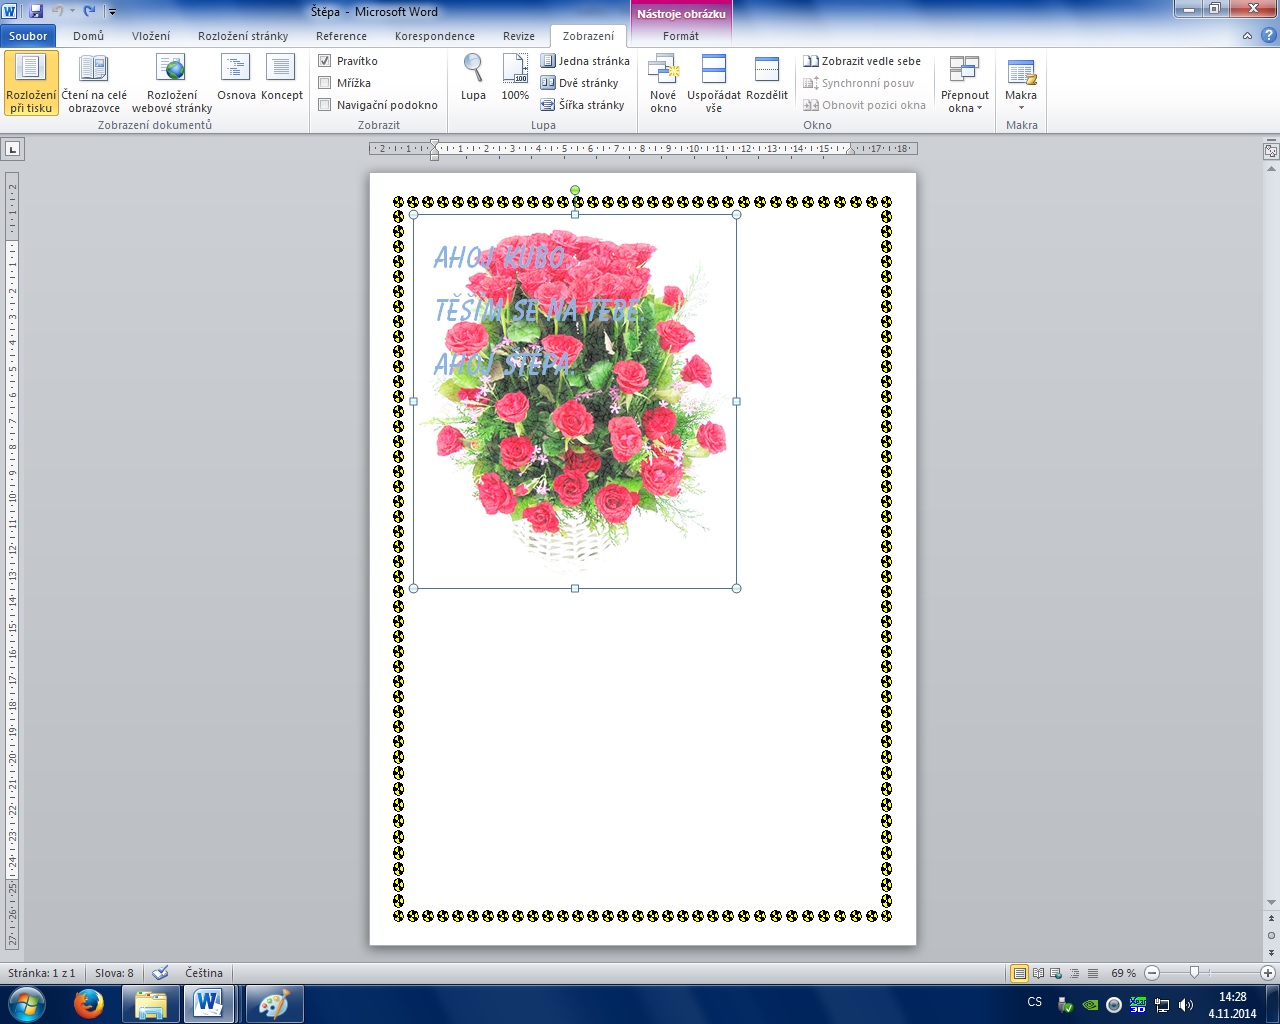1280x1024 pixels.
Task: Open the Rozložení stránky tab
Action: pyautogui.click(x=243, y=36)
